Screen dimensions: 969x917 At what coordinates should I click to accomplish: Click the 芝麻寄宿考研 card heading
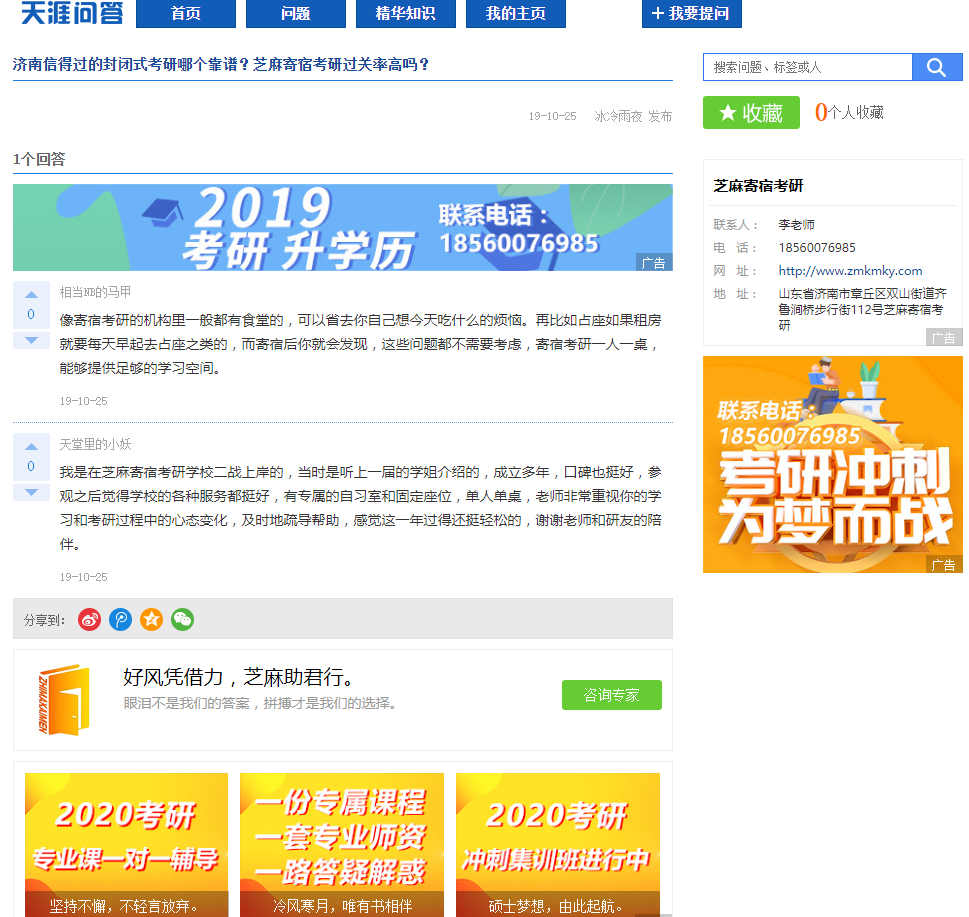(758, 186)
